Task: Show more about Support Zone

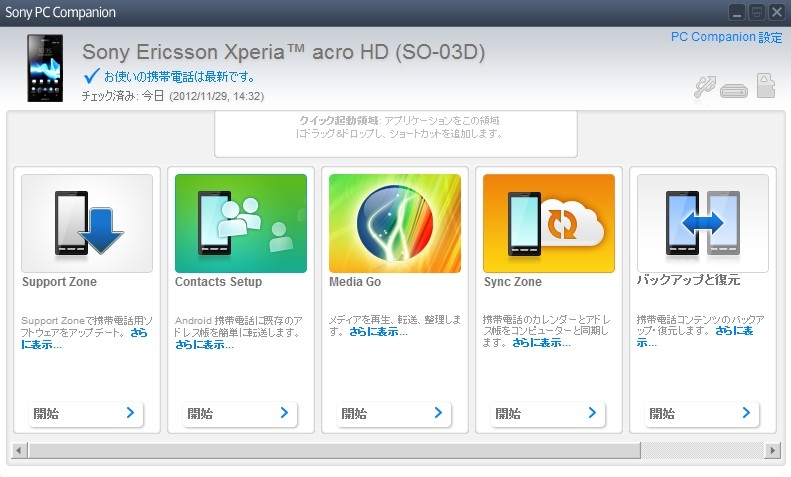Action: 41,345
